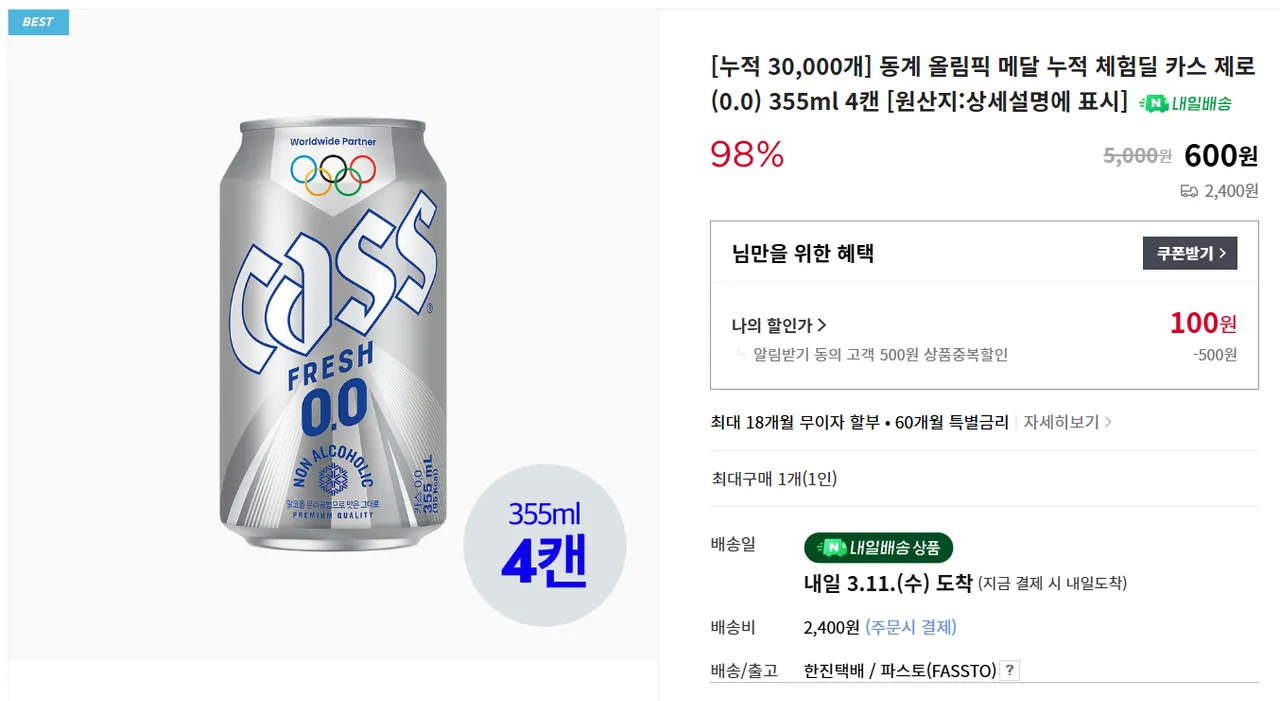Click the strikethrough 5,000원 original price
This screenshot has height=701, width=1280.
[1137, 156]
